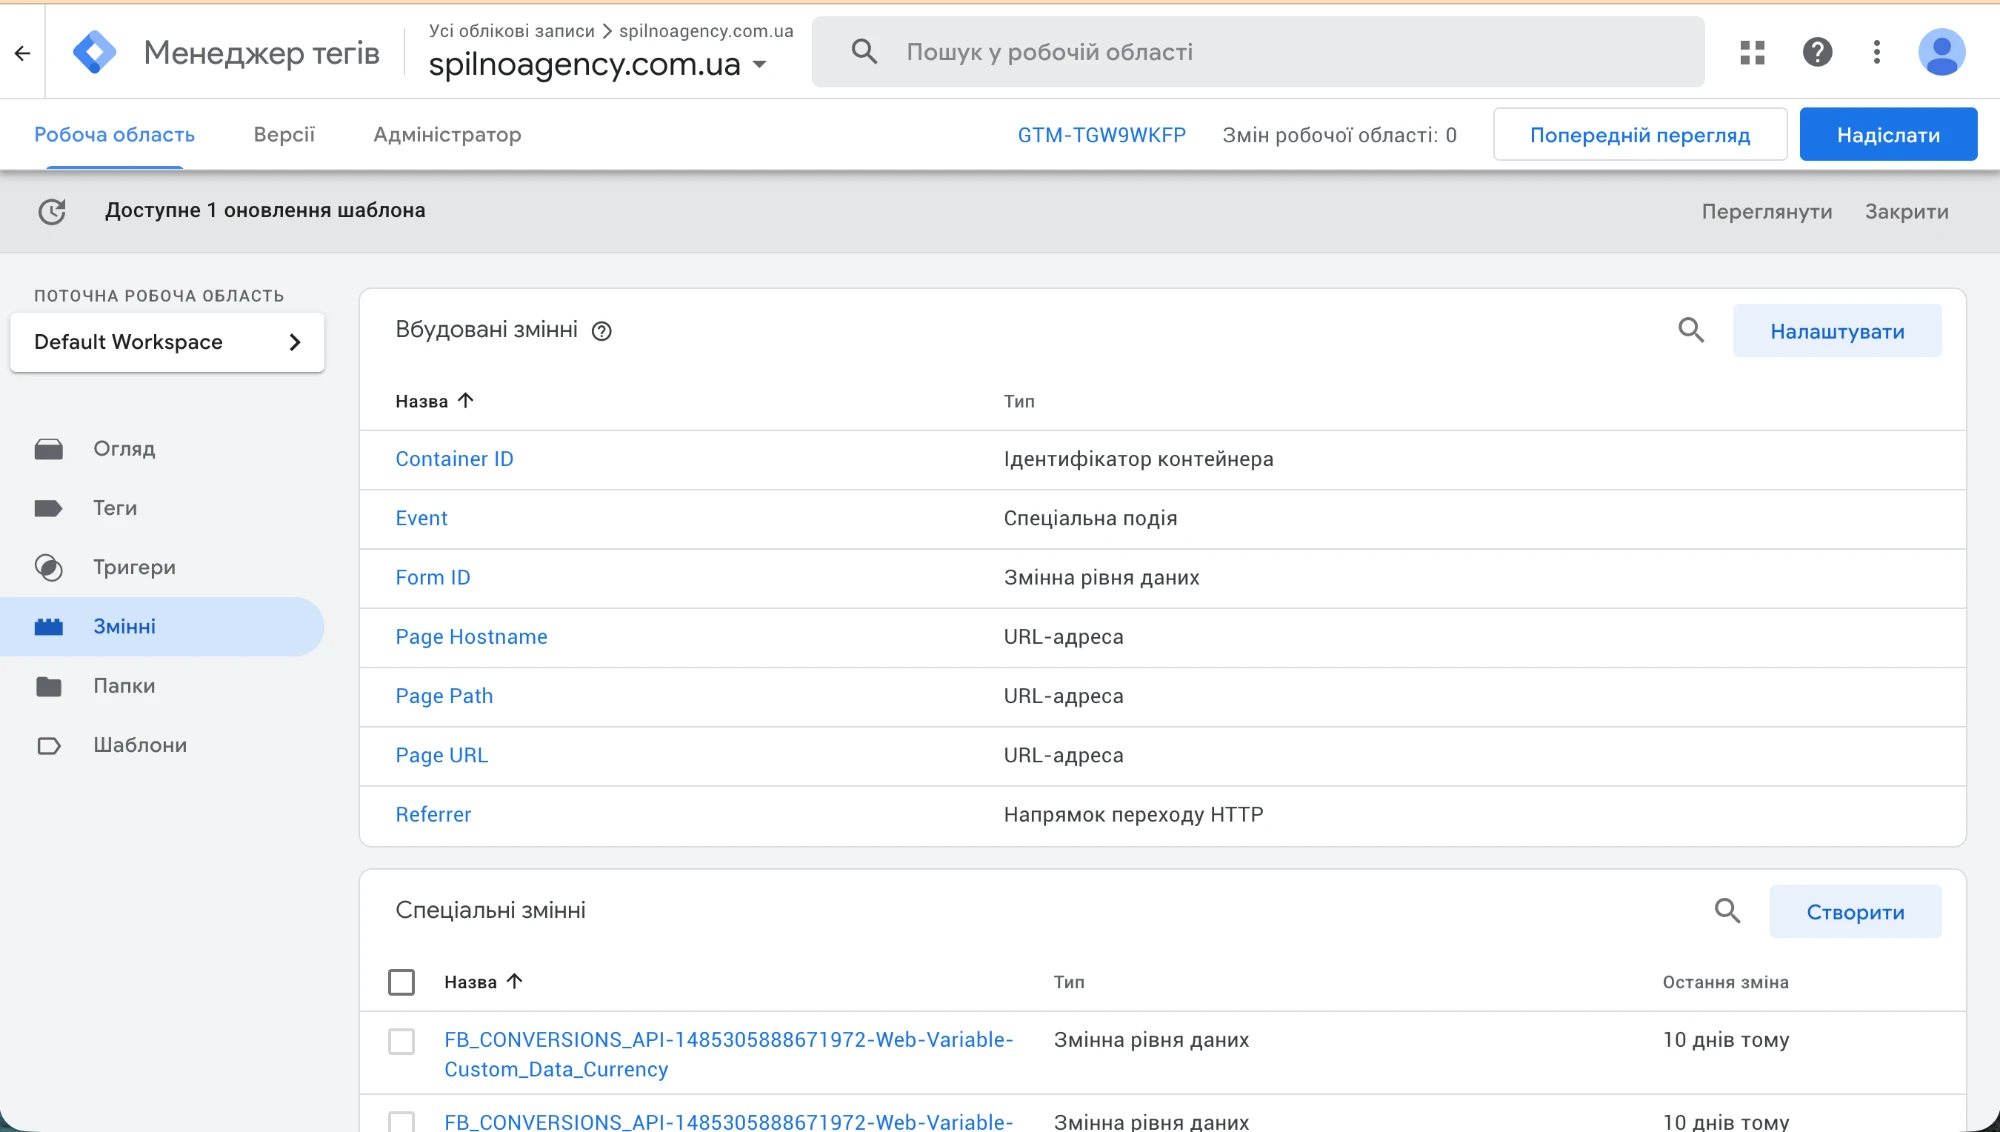Screen dimensions: 2000x1132
Task: Sort Спеціальні змінні by Назва arrow
Action: [x=514, y=982]
